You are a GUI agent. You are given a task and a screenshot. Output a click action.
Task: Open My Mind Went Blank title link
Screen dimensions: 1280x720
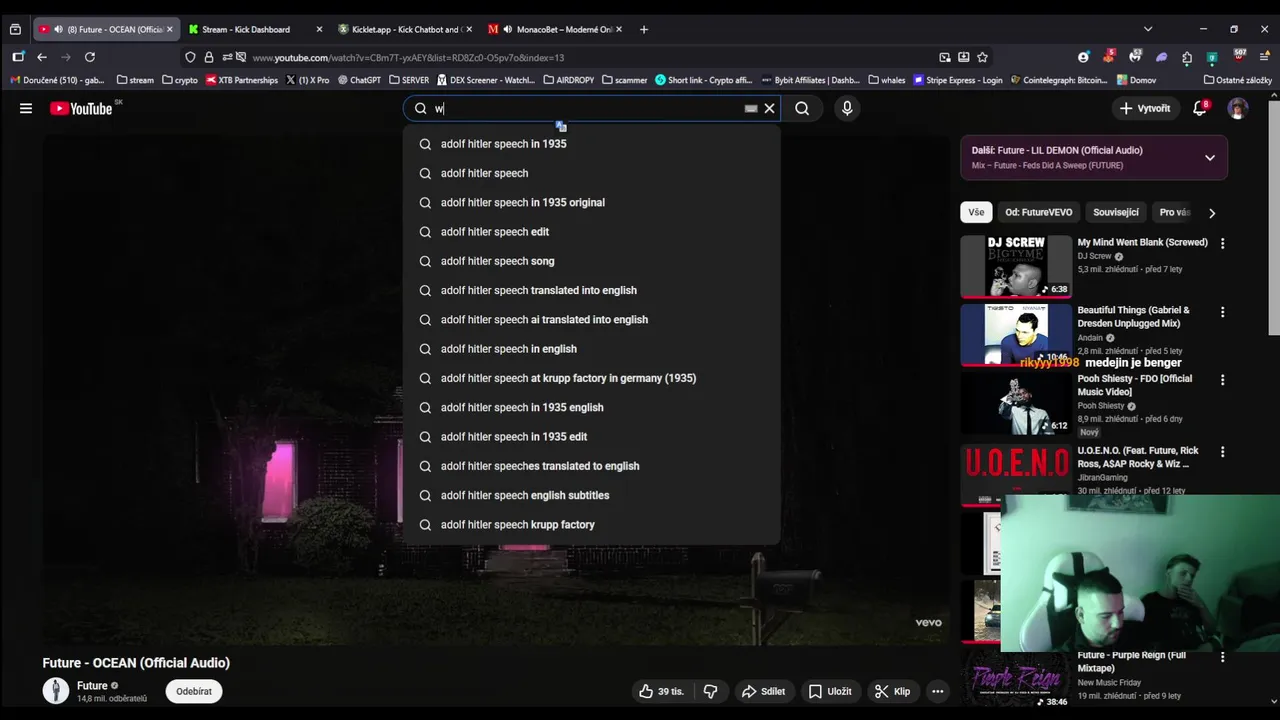(x=1142, y=242)
